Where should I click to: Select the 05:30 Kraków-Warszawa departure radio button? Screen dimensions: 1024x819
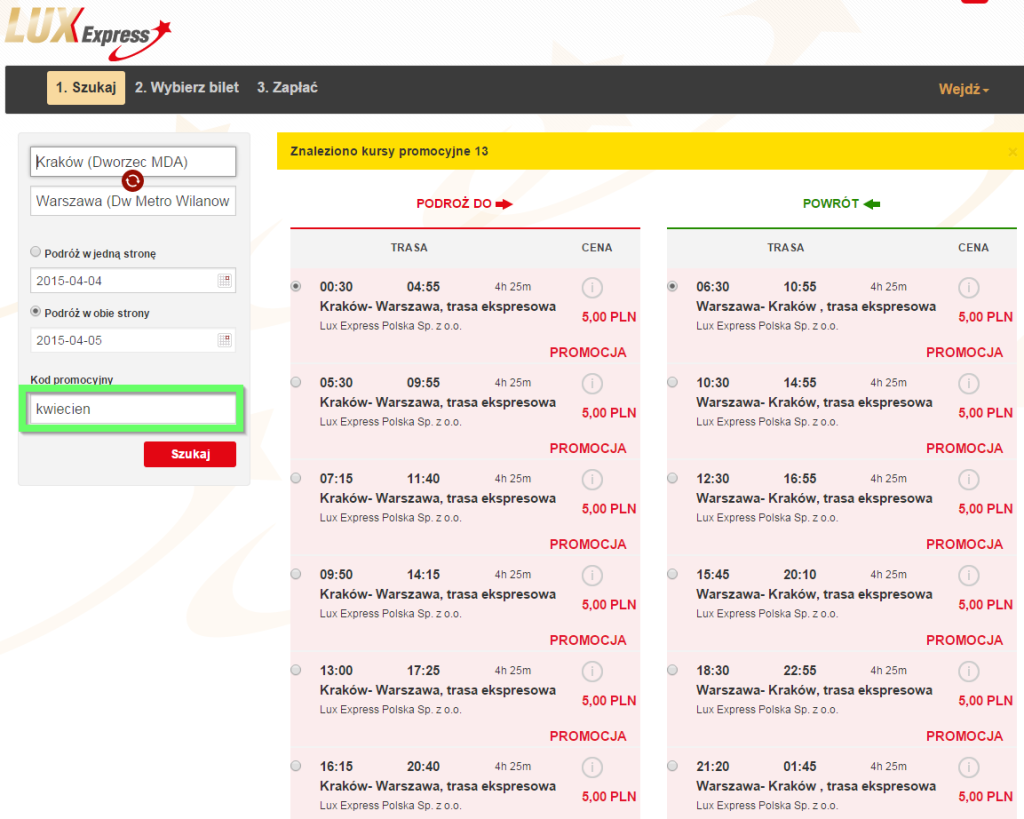[296, 382]
